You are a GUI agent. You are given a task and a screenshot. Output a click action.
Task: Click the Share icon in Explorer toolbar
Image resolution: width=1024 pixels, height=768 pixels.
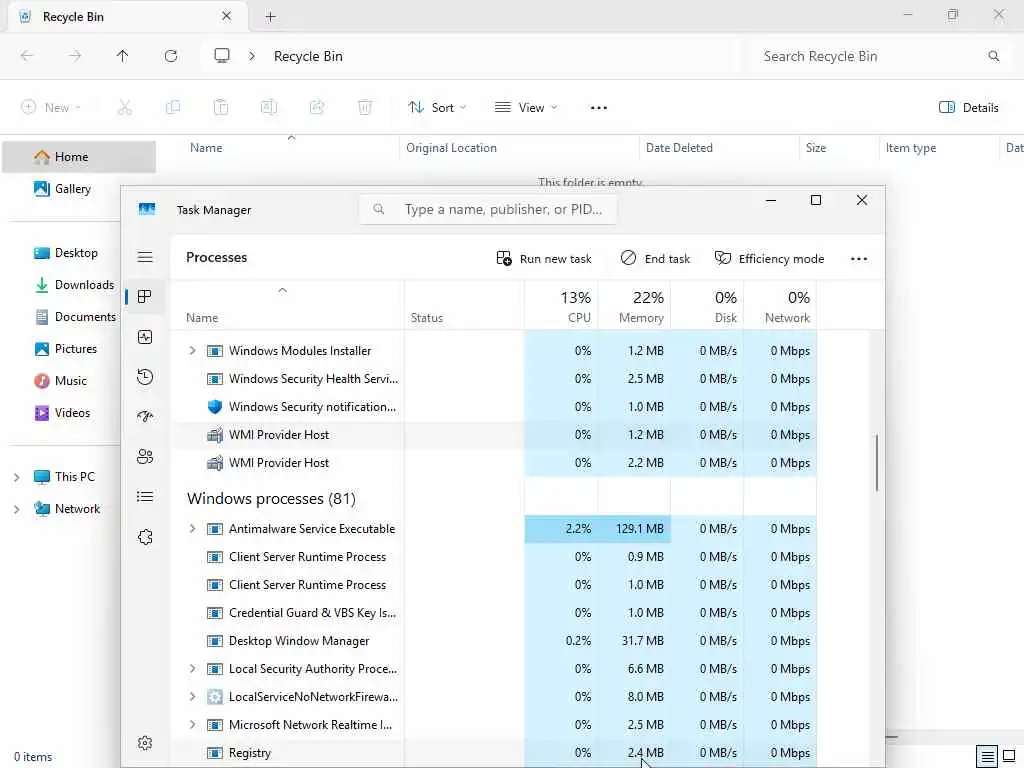pos(317,108)
